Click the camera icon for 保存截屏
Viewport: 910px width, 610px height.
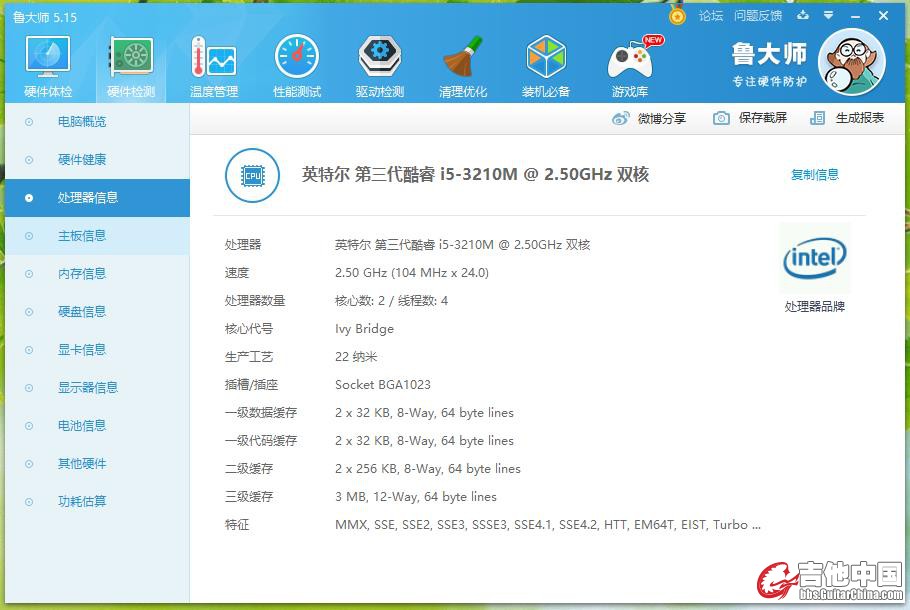point(721,118)
